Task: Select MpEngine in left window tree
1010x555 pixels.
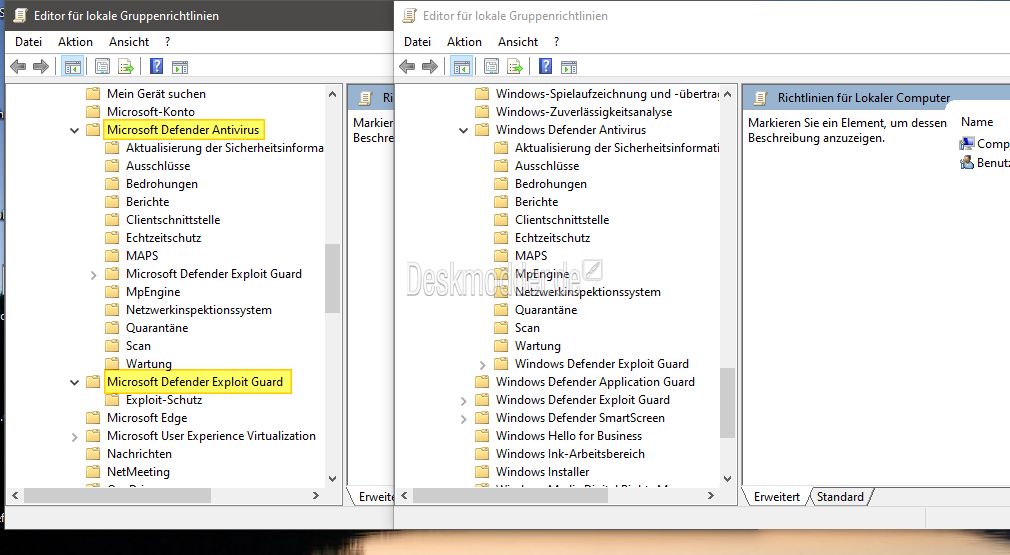Action: [x=153, y=292]
